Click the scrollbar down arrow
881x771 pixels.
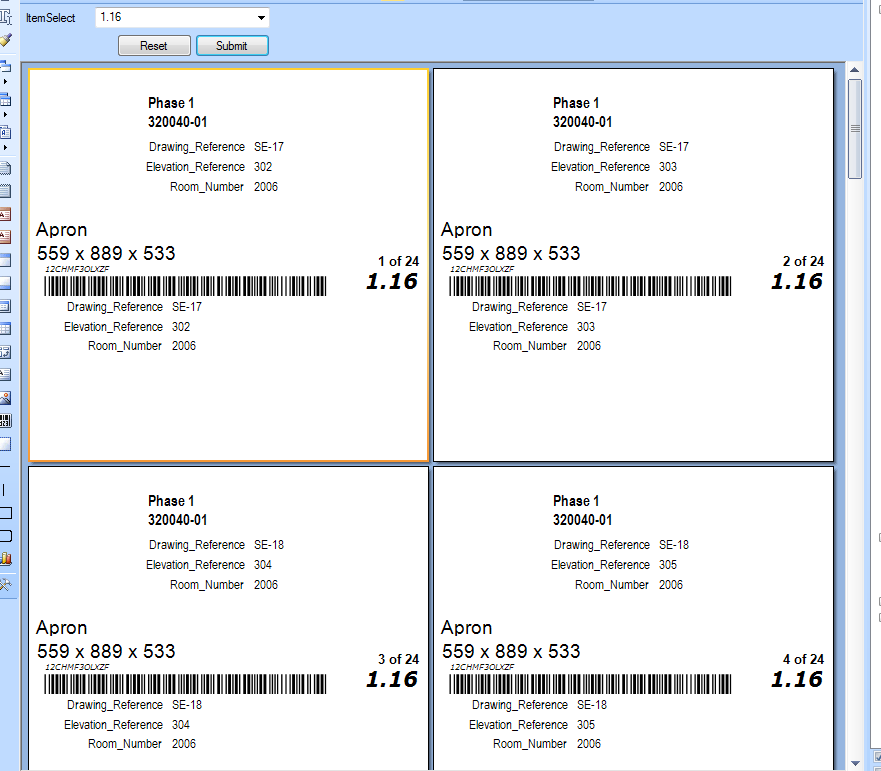pyautogui.click(x=855, y=763)
